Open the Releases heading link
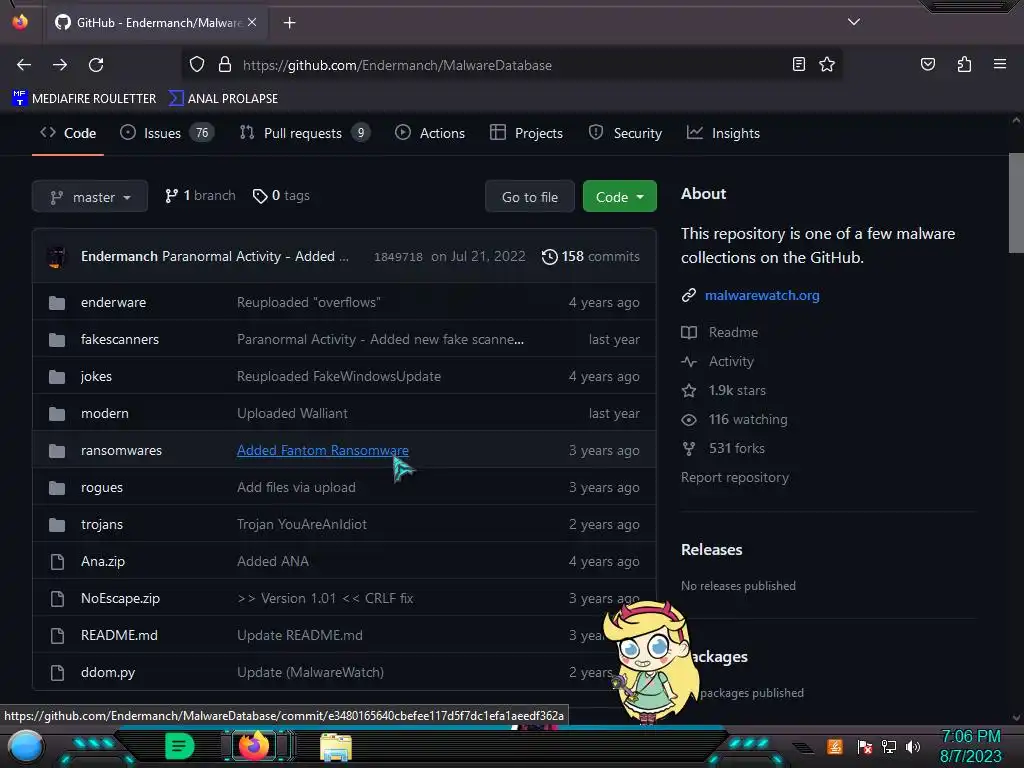The image size is (1024, 768). coord(711,550)
